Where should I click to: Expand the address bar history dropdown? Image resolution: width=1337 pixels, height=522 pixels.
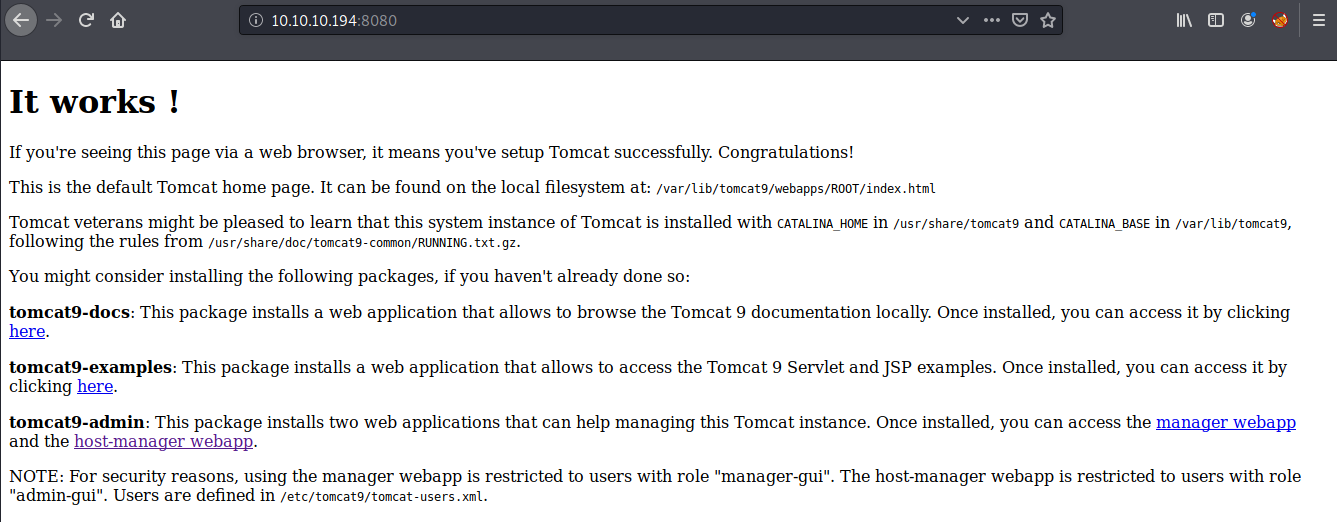click(962, 20)
